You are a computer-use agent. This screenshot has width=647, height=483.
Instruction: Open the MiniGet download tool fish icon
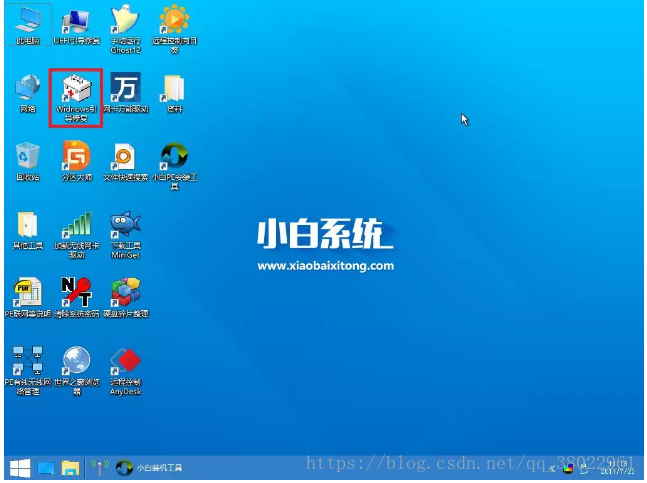coord(125,235)
